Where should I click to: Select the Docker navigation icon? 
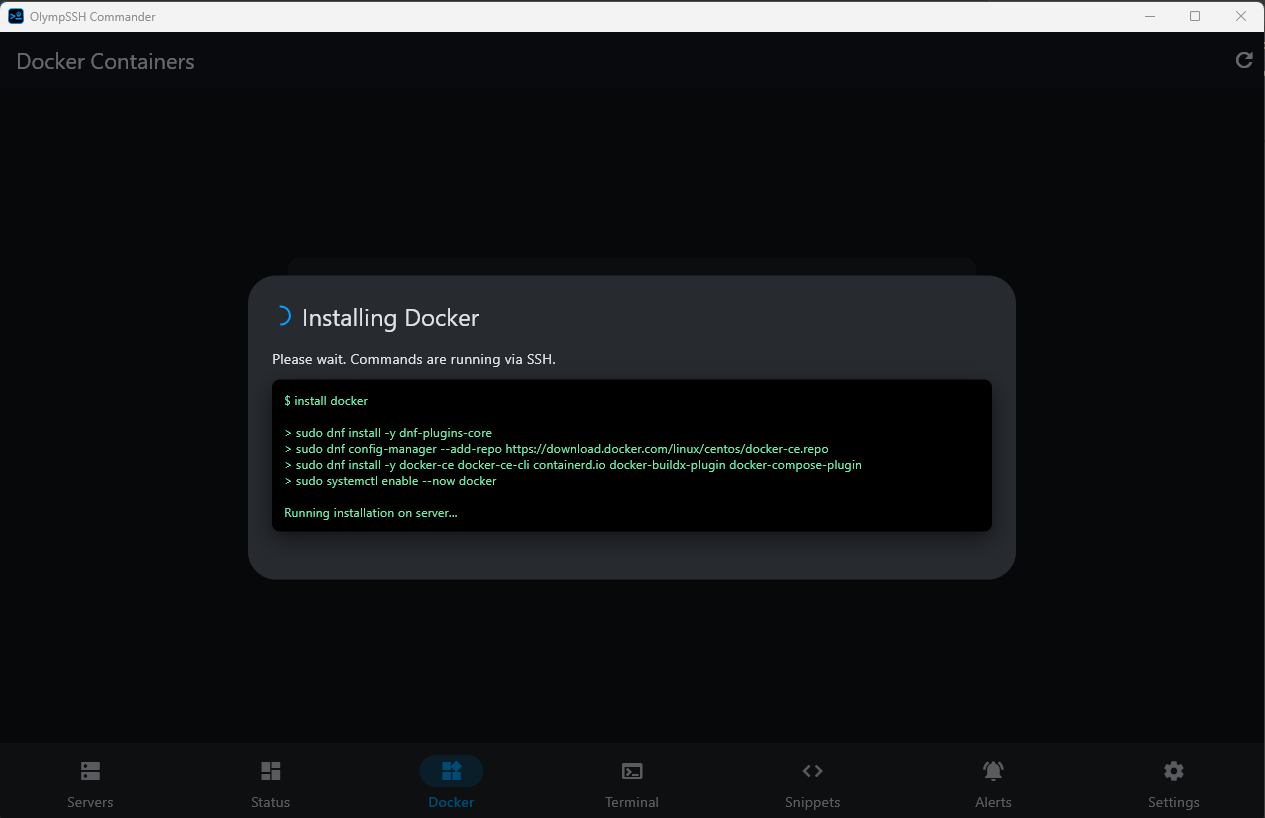(451, 771)
